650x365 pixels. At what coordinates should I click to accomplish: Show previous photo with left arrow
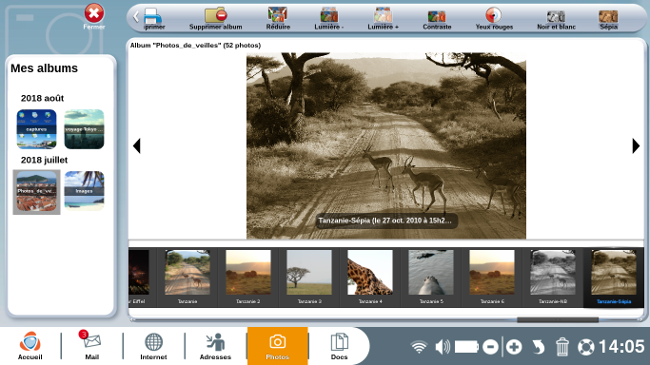point(137,146)
